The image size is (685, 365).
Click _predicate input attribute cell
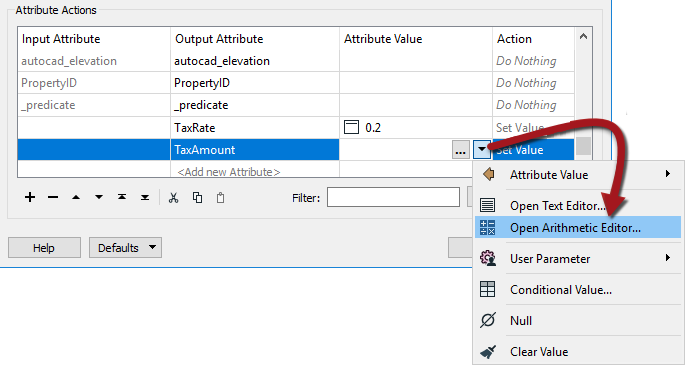point(94,105)
